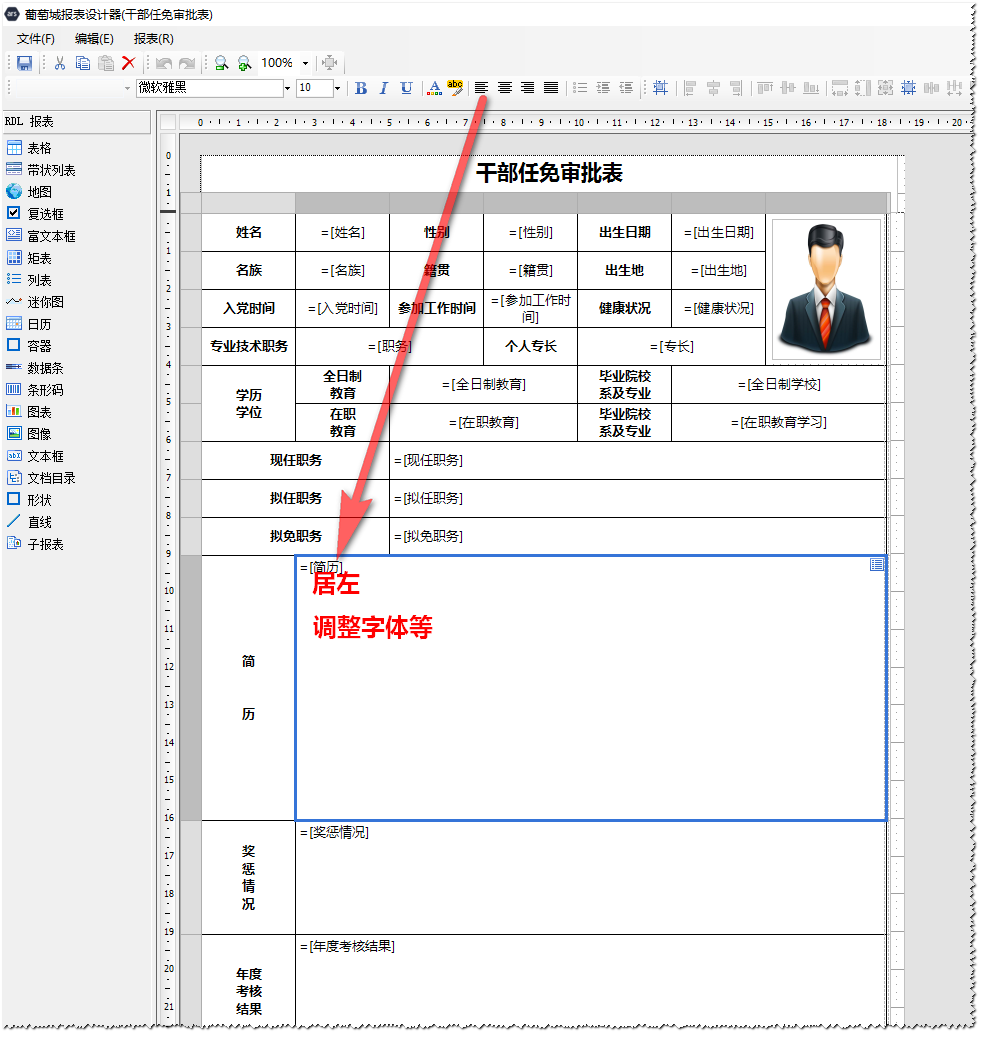Open the 文件(F) menu
This screenshot has width=985, height=1038.
(36, 39)
